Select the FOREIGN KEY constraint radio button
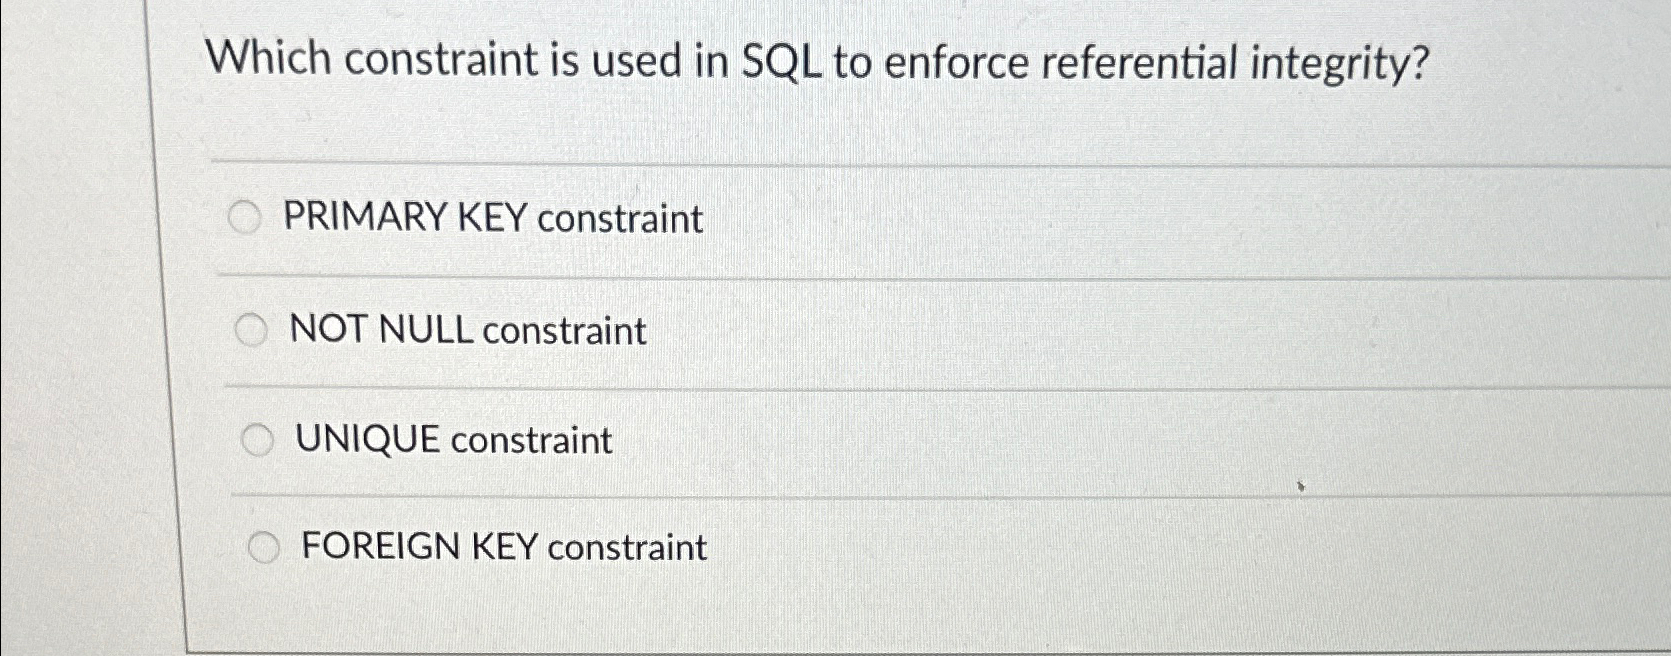This screenshot has width=1671, height=656. [266, 547]
